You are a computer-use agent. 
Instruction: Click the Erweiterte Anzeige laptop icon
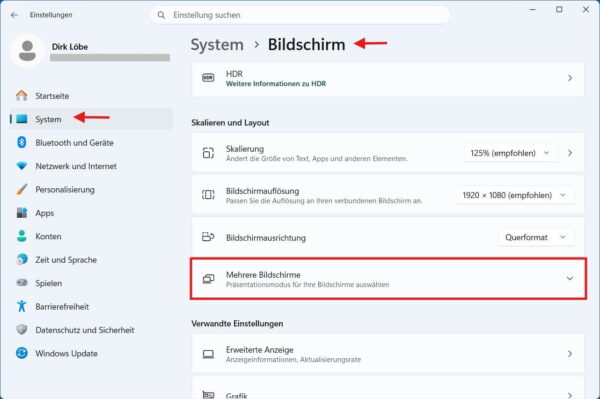pos(208,354)
